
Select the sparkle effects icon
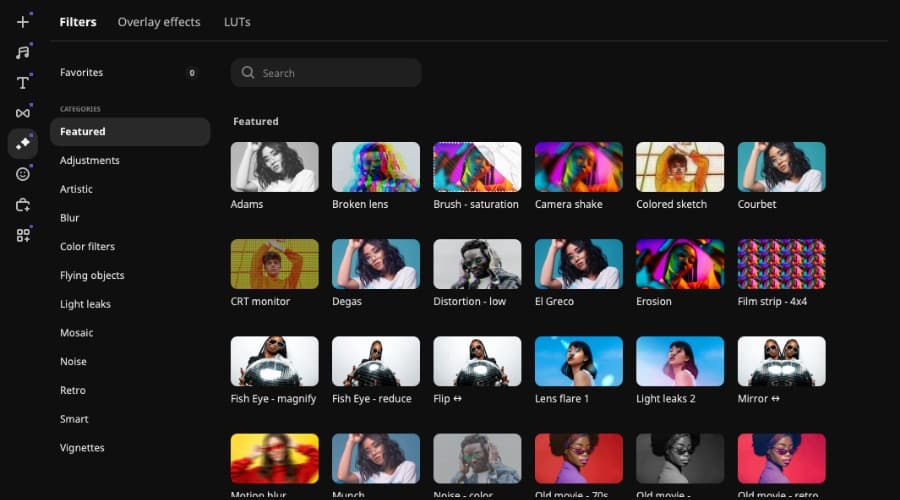(23, 144)
